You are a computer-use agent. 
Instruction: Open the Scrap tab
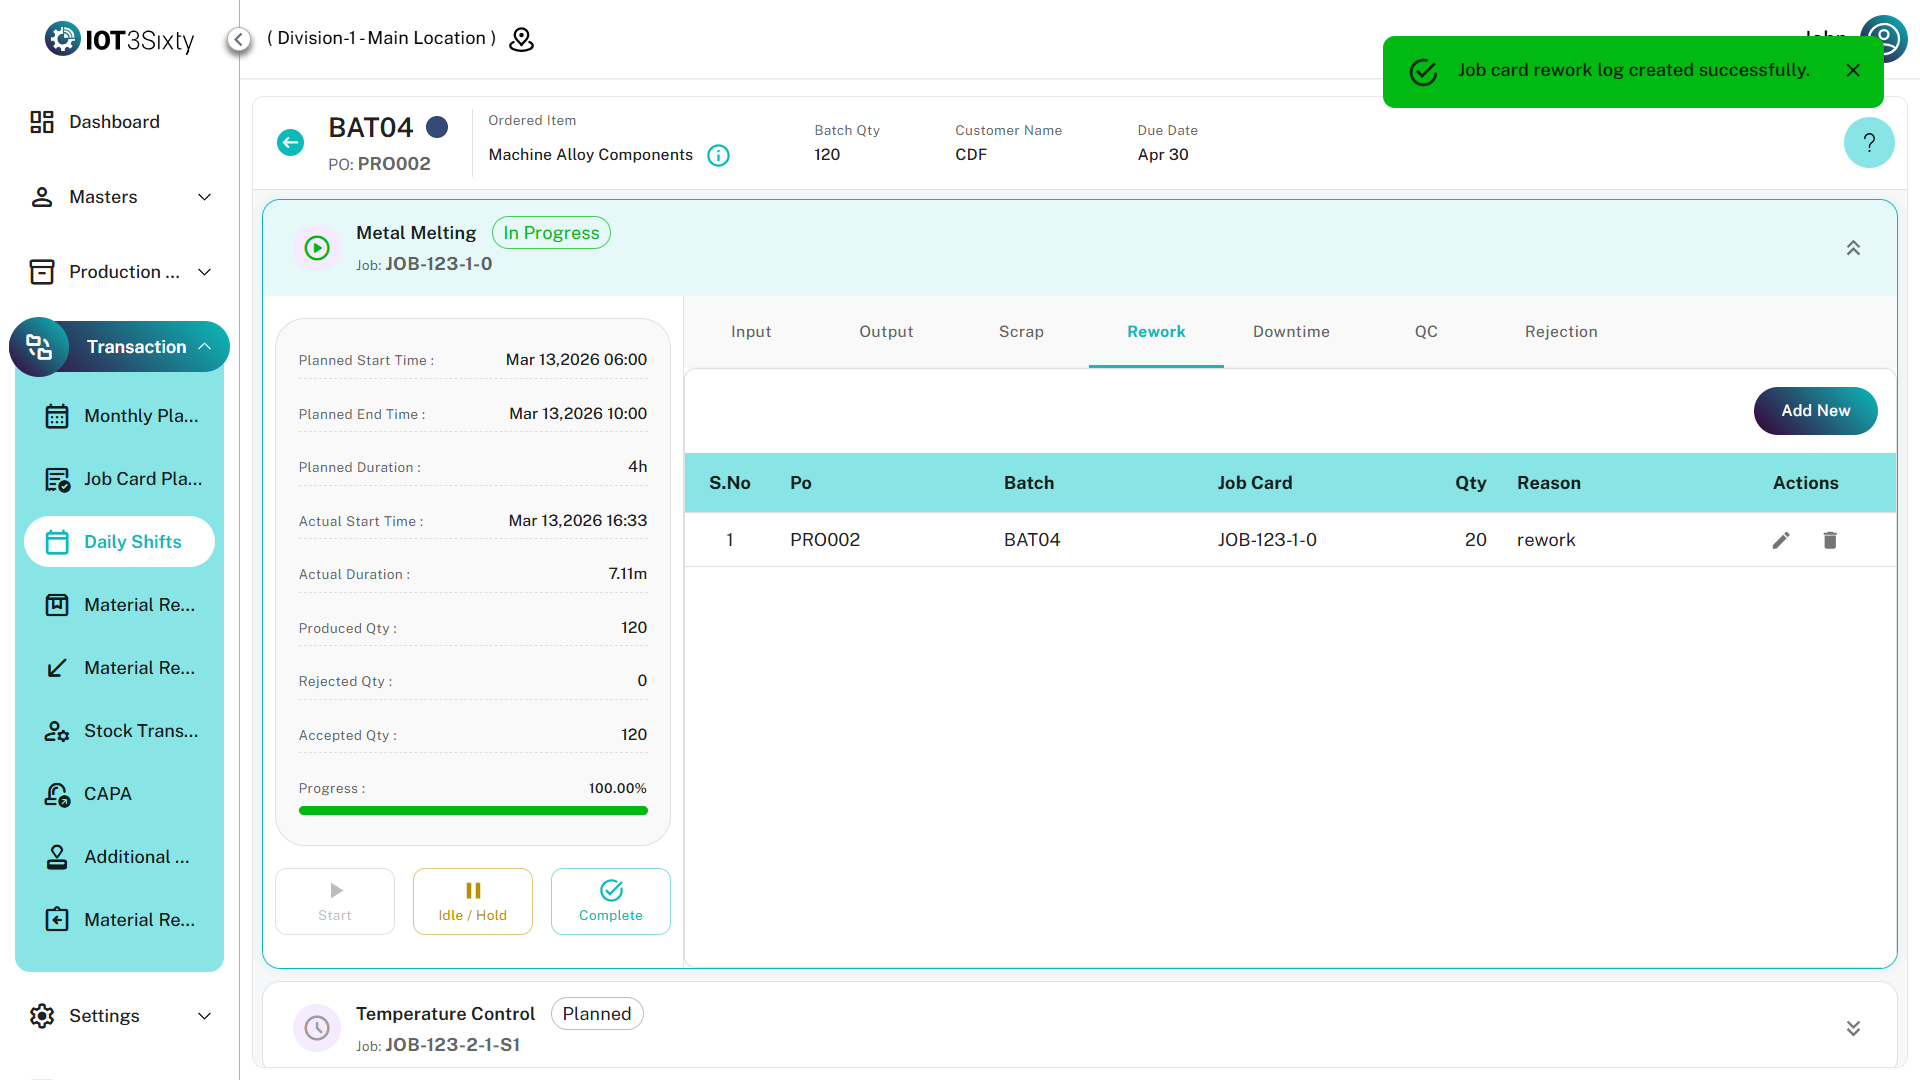tap(1021, 332)
